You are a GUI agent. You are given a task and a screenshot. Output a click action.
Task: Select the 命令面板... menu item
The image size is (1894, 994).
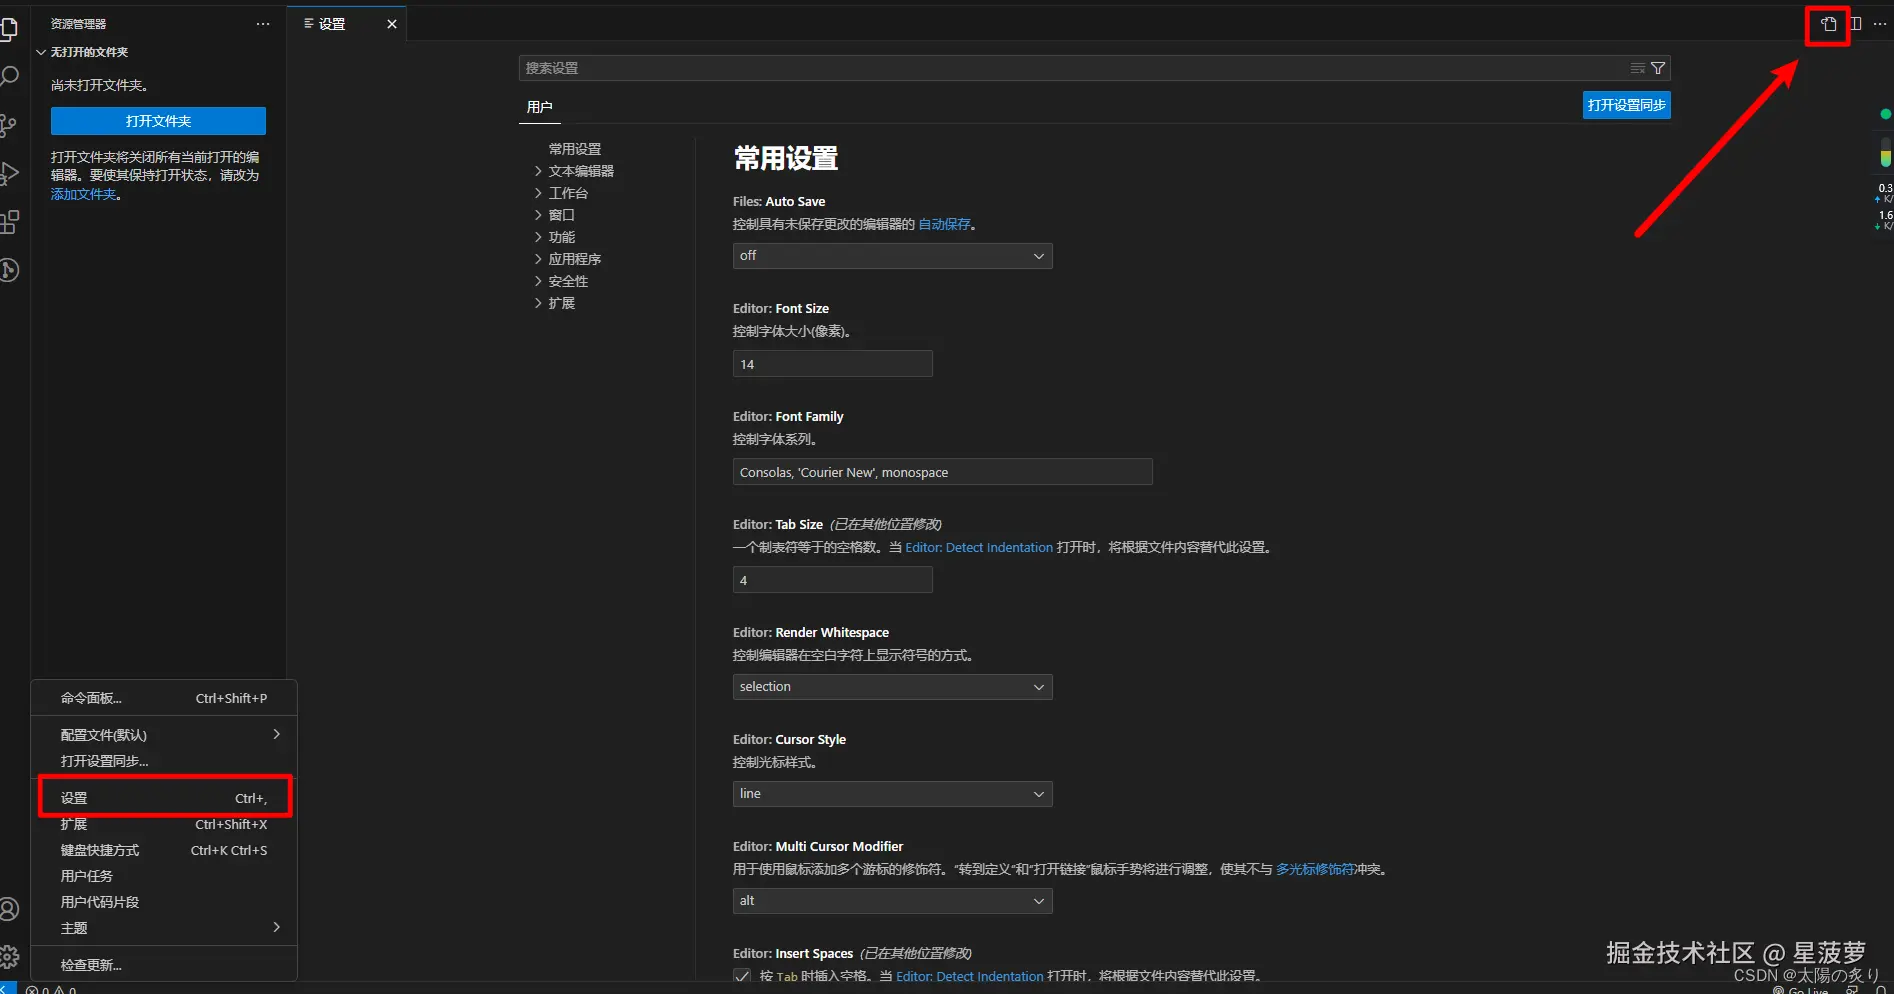tap(164, 698)
